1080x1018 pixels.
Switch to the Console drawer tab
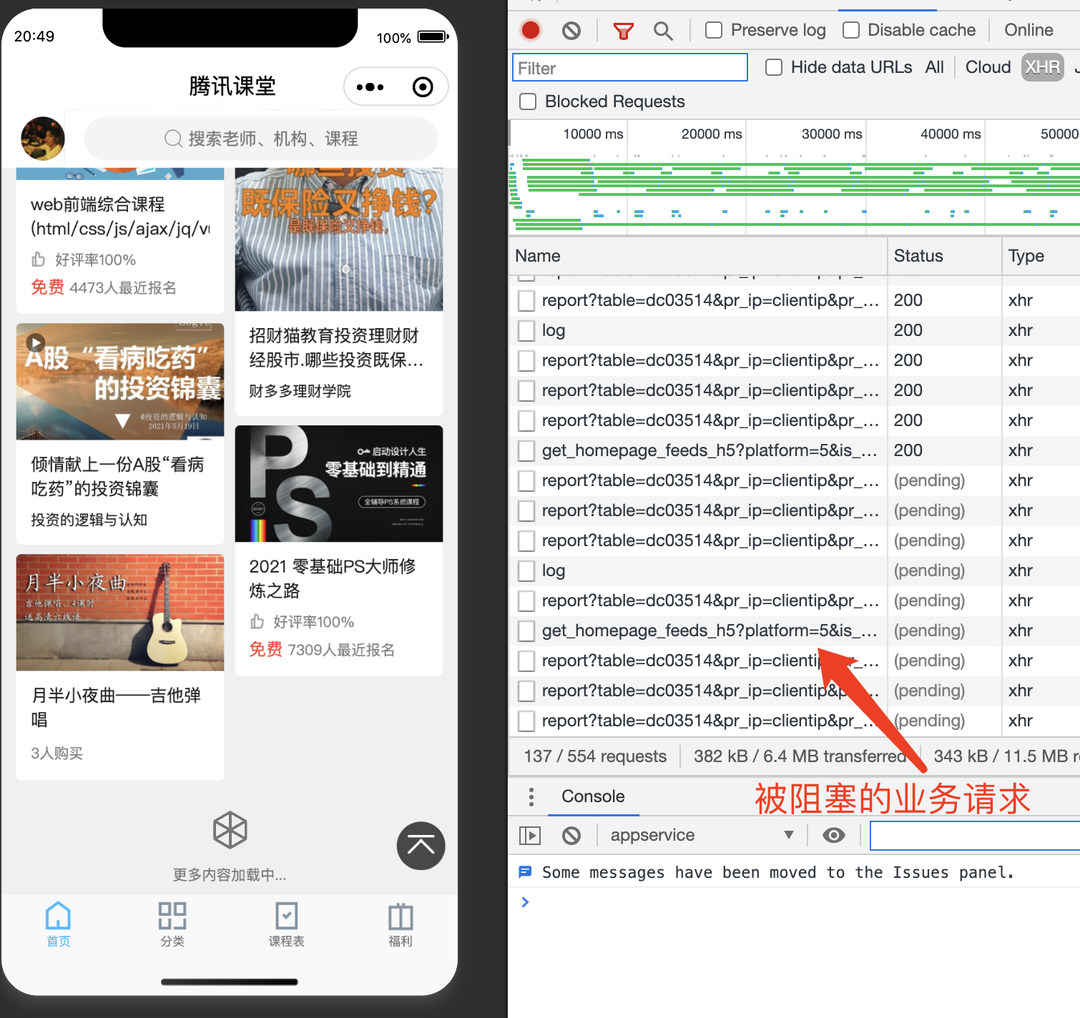pyautogui.click(x=592, y=797)
